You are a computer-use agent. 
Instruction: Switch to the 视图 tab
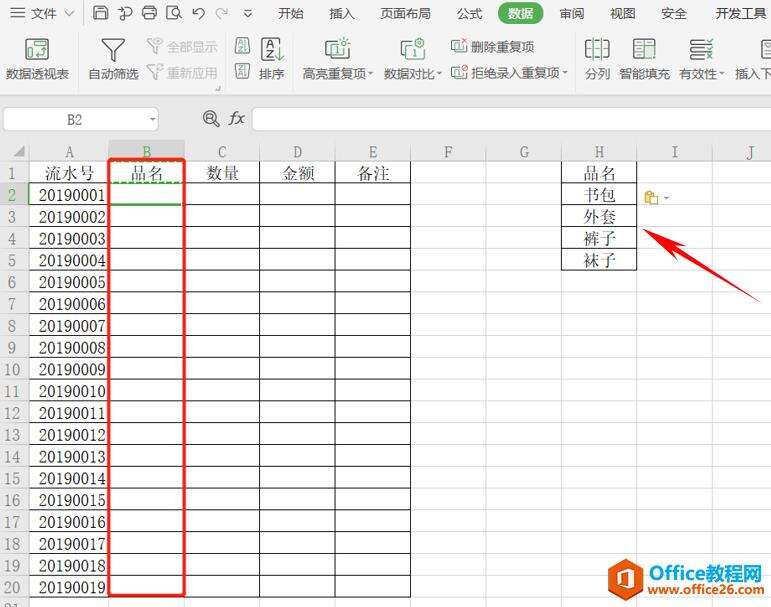point(623,14)
